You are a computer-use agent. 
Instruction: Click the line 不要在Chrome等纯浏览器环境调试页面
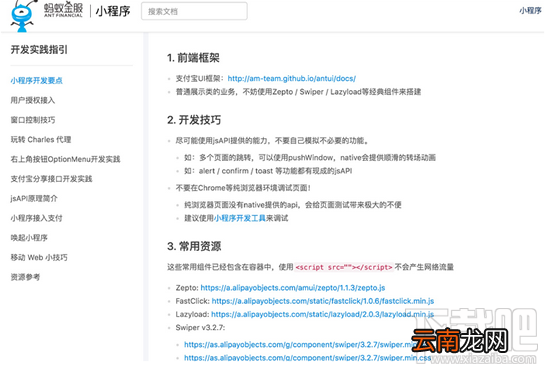click(x=243, y=188)
